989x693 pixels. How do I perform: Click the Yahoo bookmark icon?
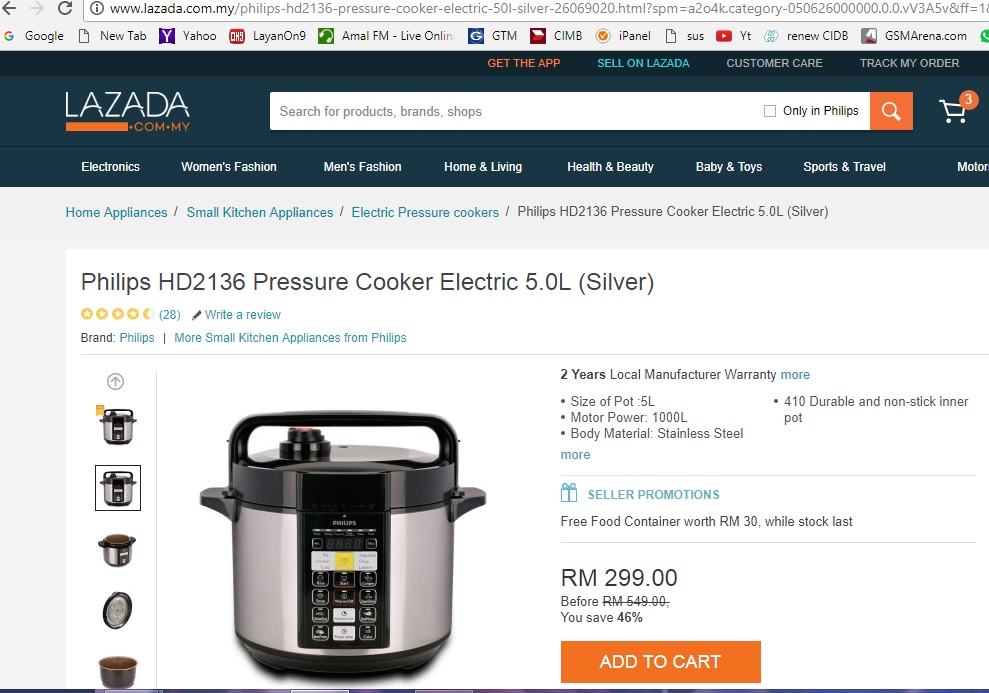pos(167,36)
